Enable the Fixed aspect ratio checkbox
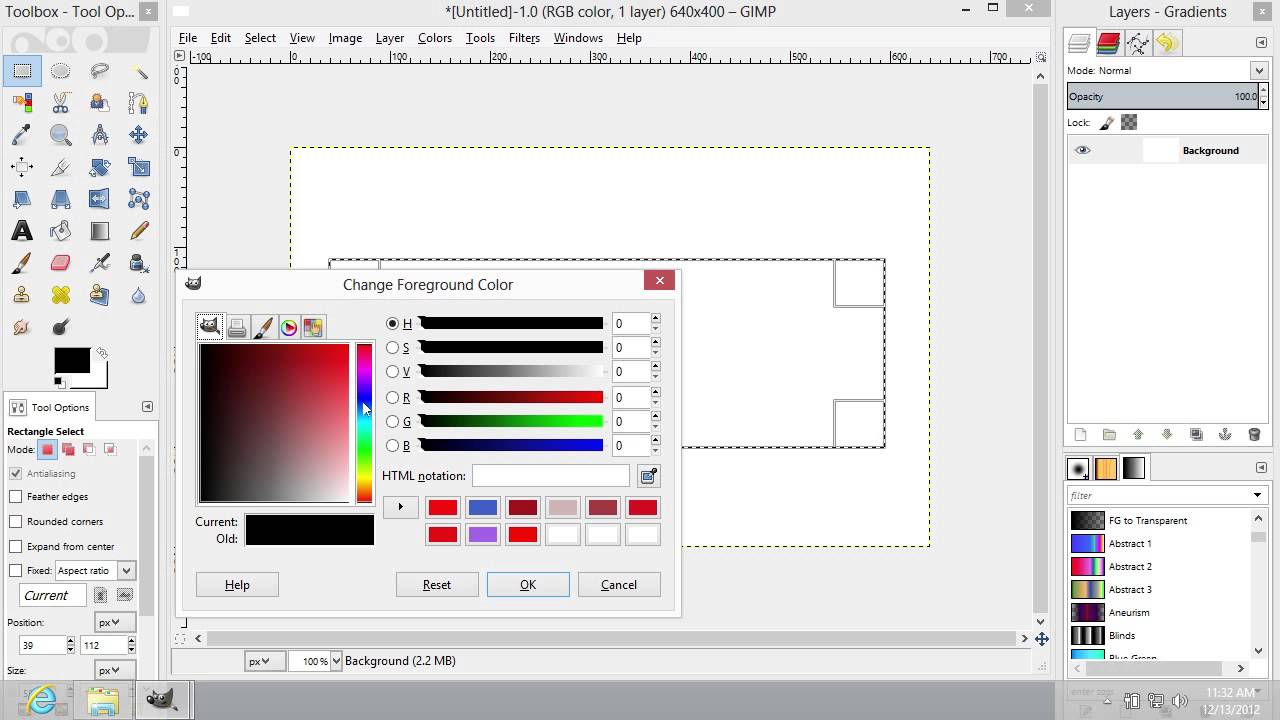 [x=16, y=570]
